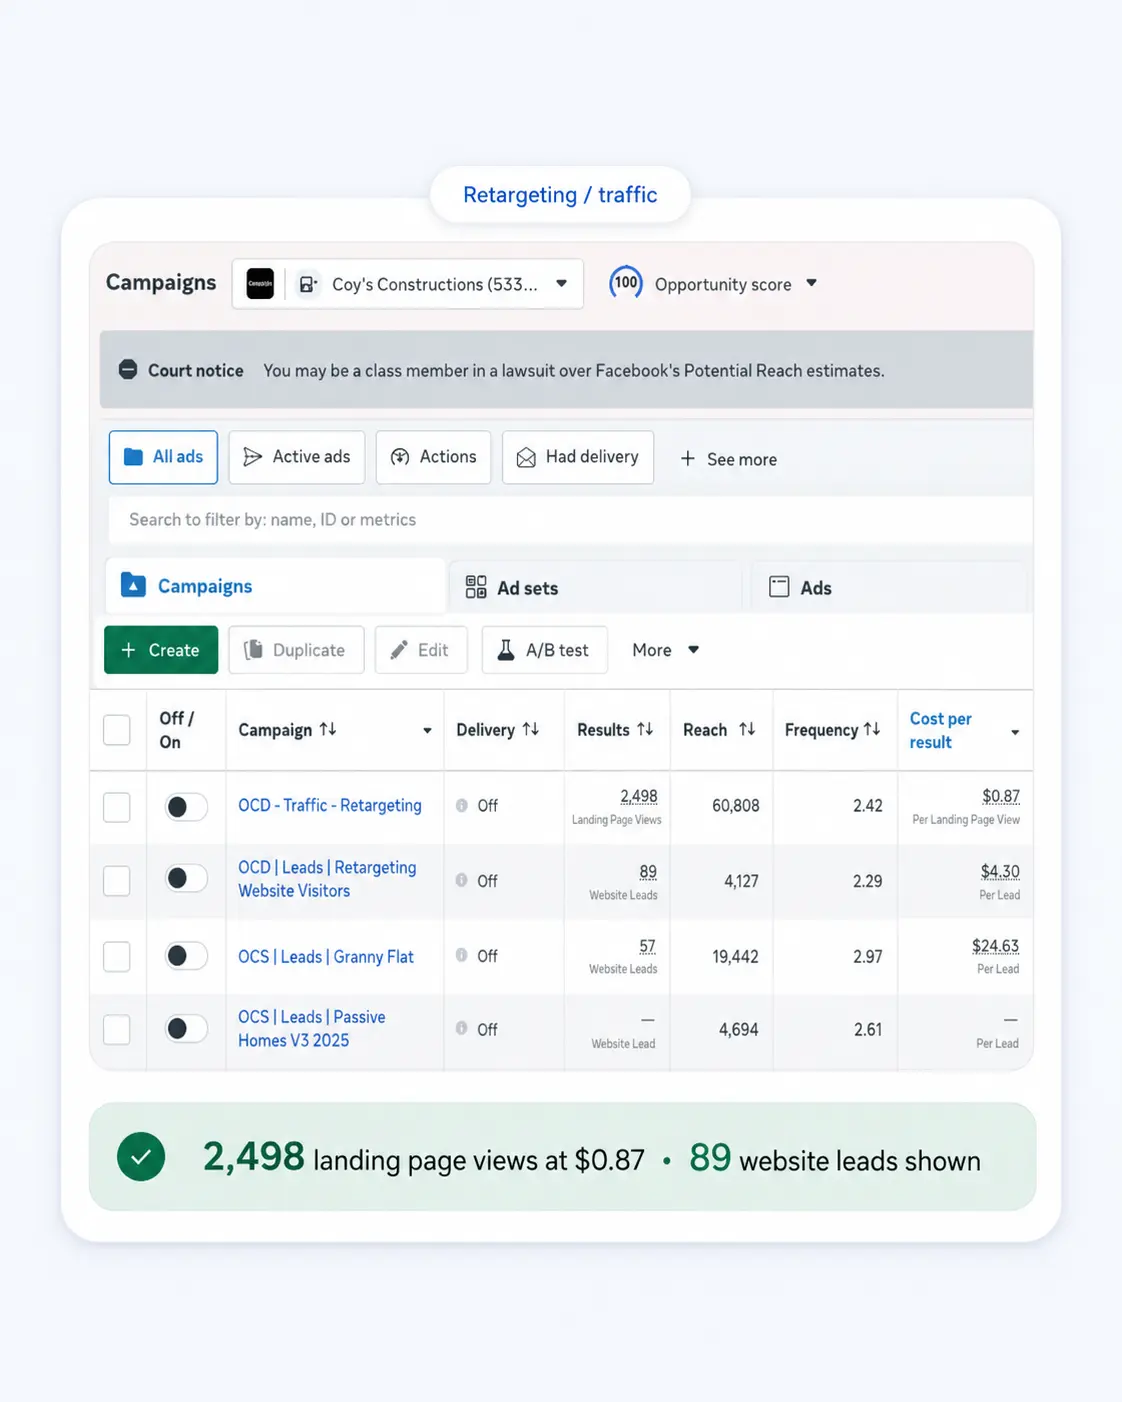Click the 2.97 frequency value
Viewport: 1122px width, 1402px height.
tap(868, 957)
